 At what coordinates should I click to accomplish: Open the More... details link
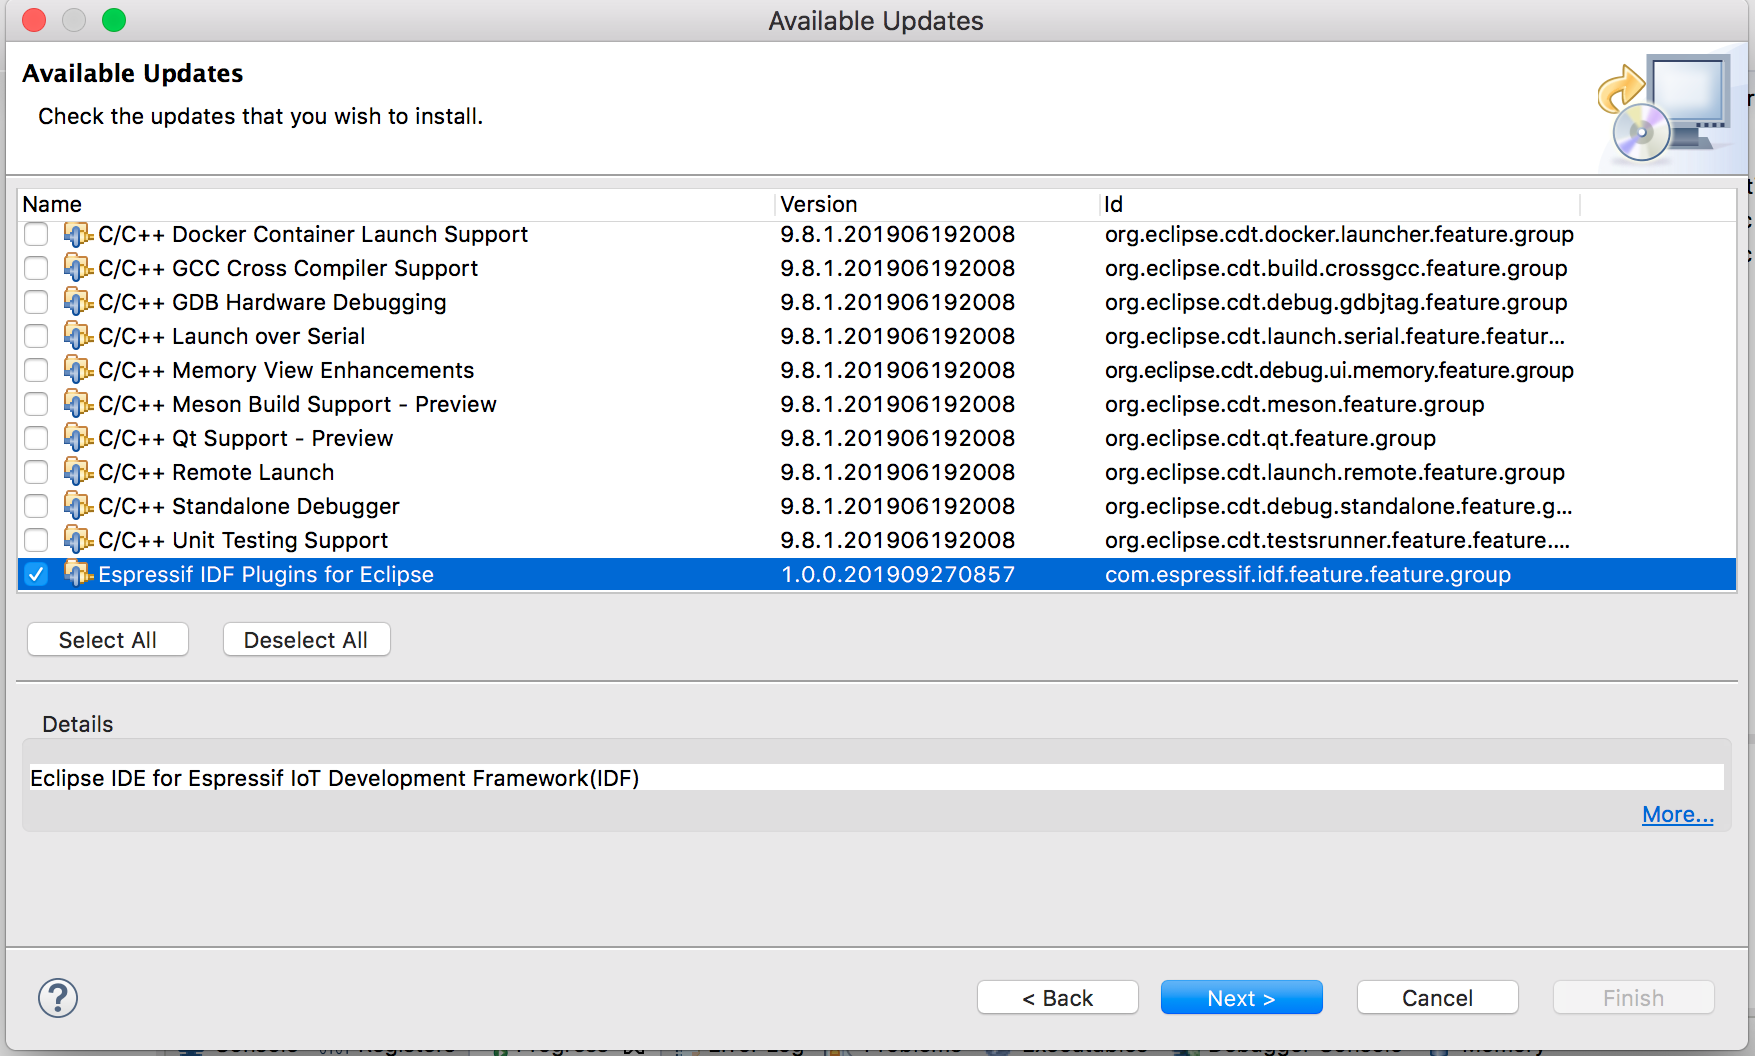1677,814
